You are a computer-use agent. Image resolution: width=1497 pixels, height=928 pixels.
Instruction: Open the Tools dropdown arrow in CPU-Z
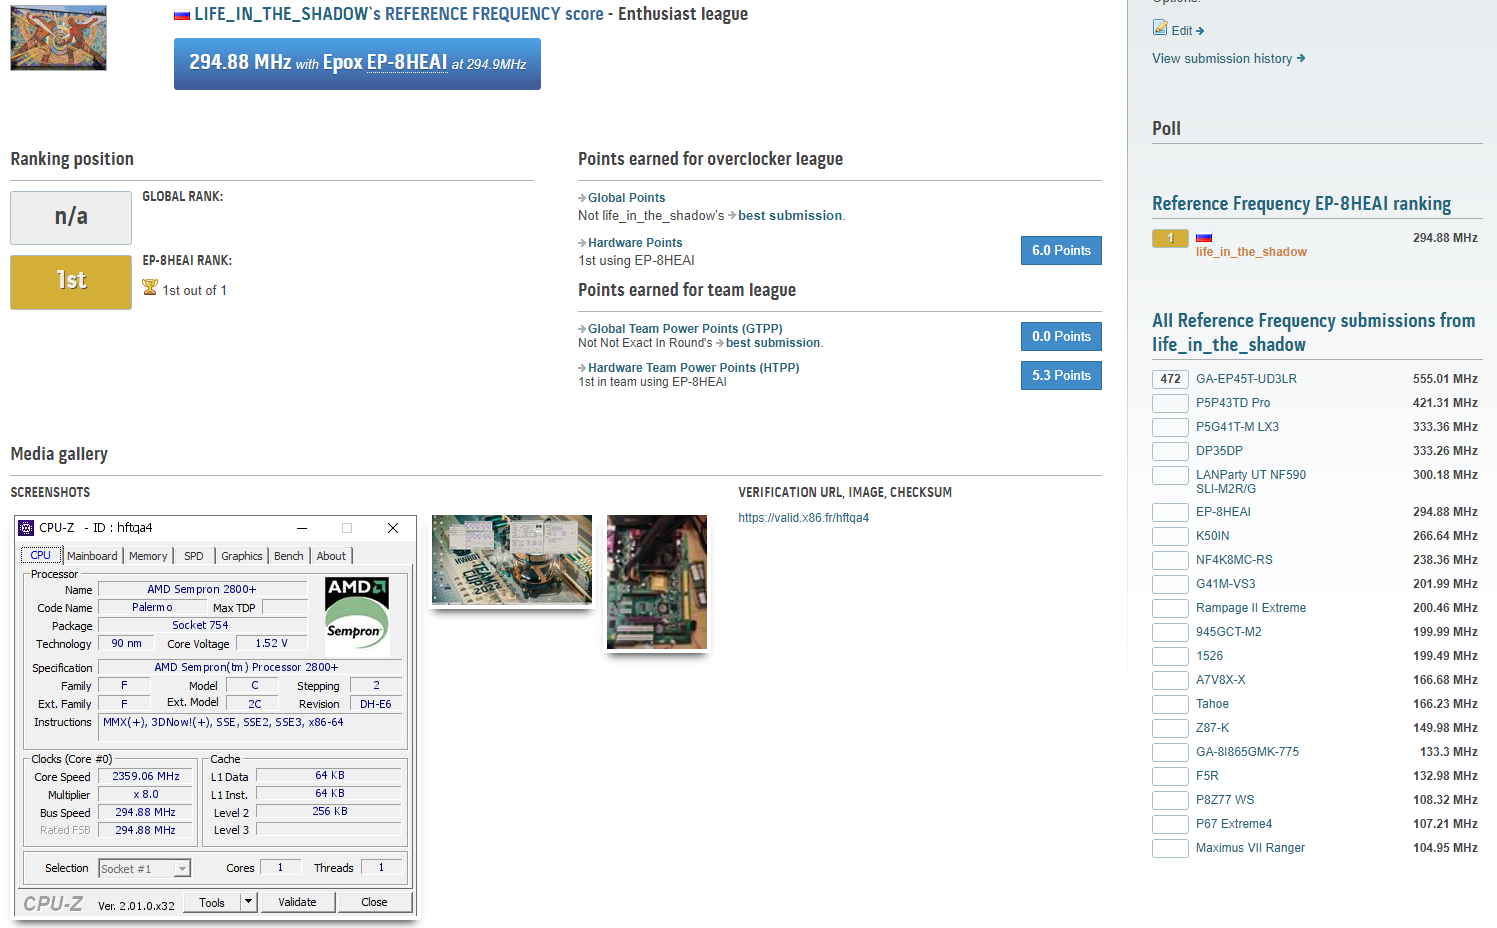tap(249, 902)
